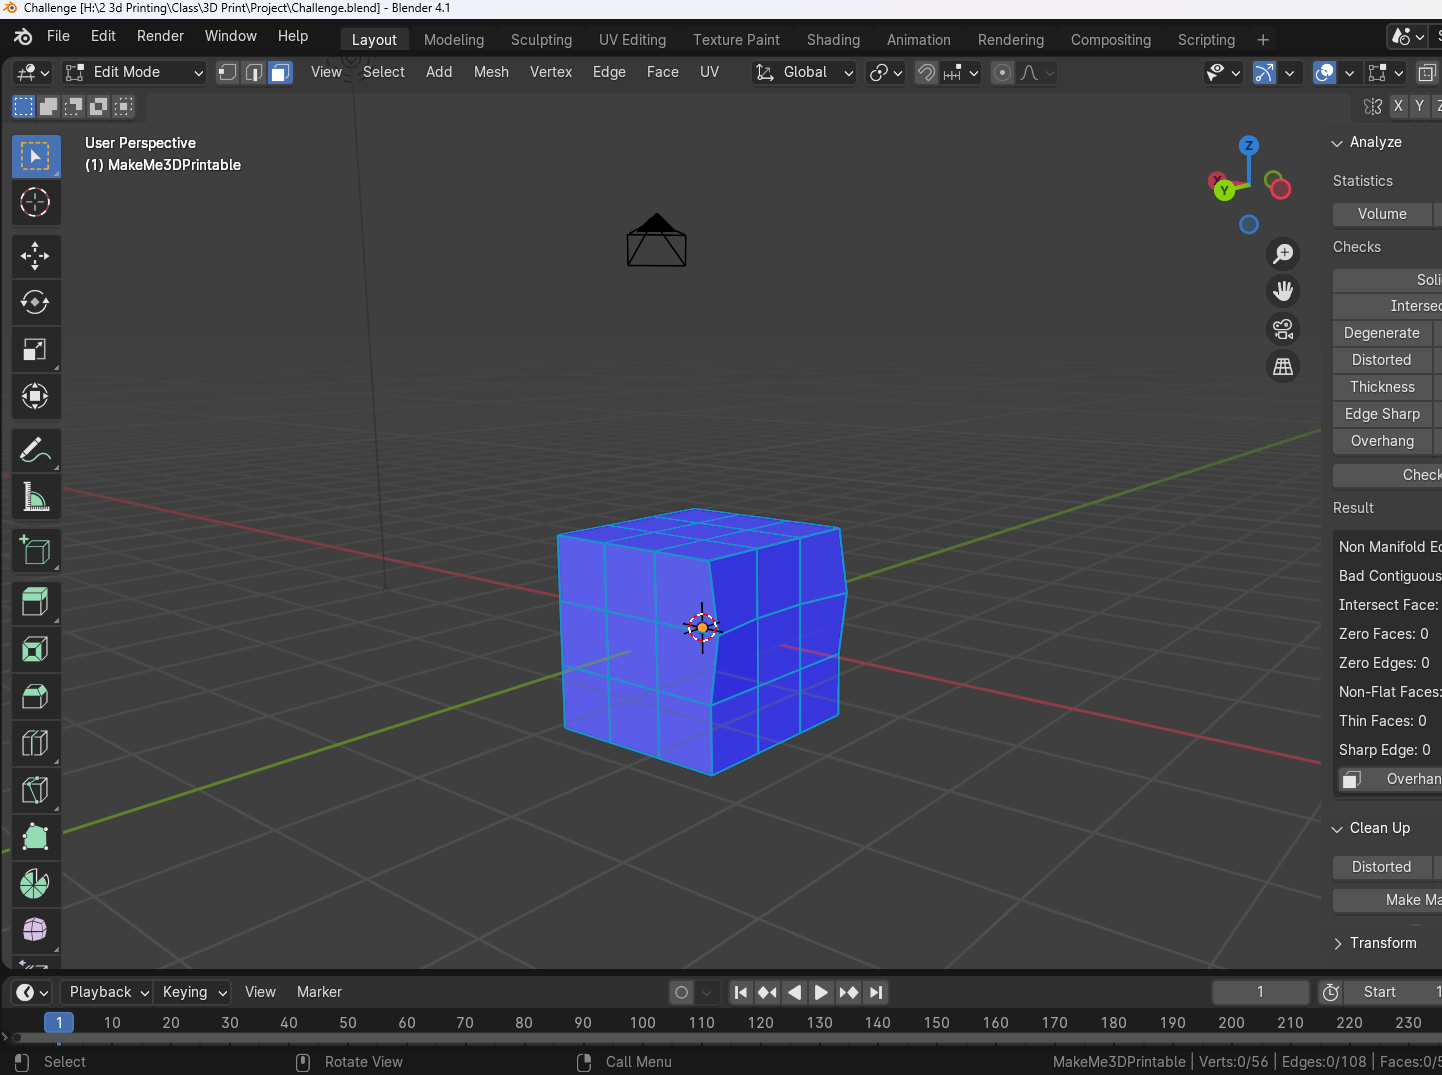1442x1075 pixels.
Task: Click the Volume statistics button
Action: tap(1382, 215)
